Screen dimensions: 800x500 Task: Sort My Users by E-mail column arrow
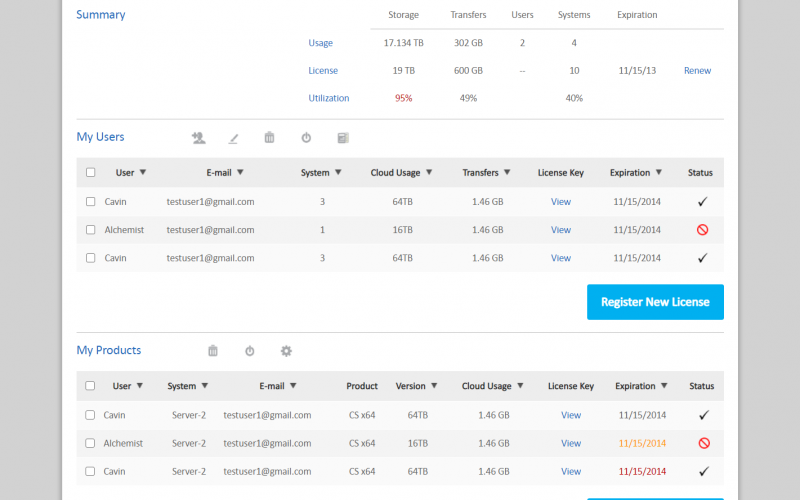coord(240,173)
